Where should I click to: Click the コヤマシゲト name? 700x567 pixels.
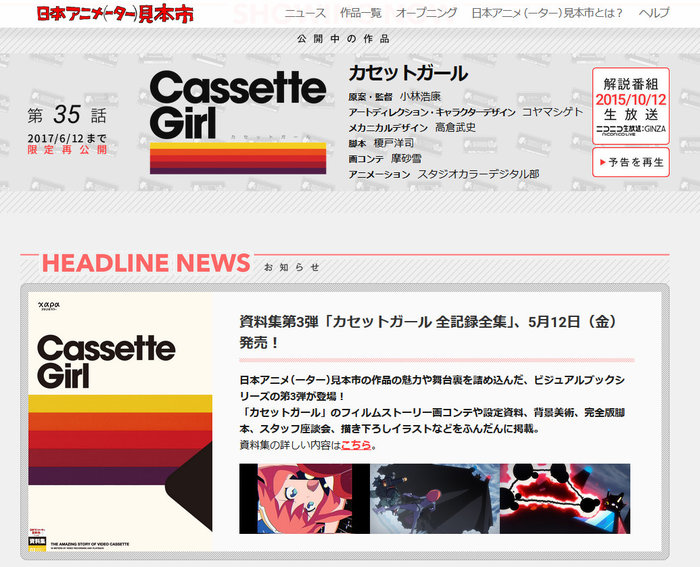tap(553, 112)
